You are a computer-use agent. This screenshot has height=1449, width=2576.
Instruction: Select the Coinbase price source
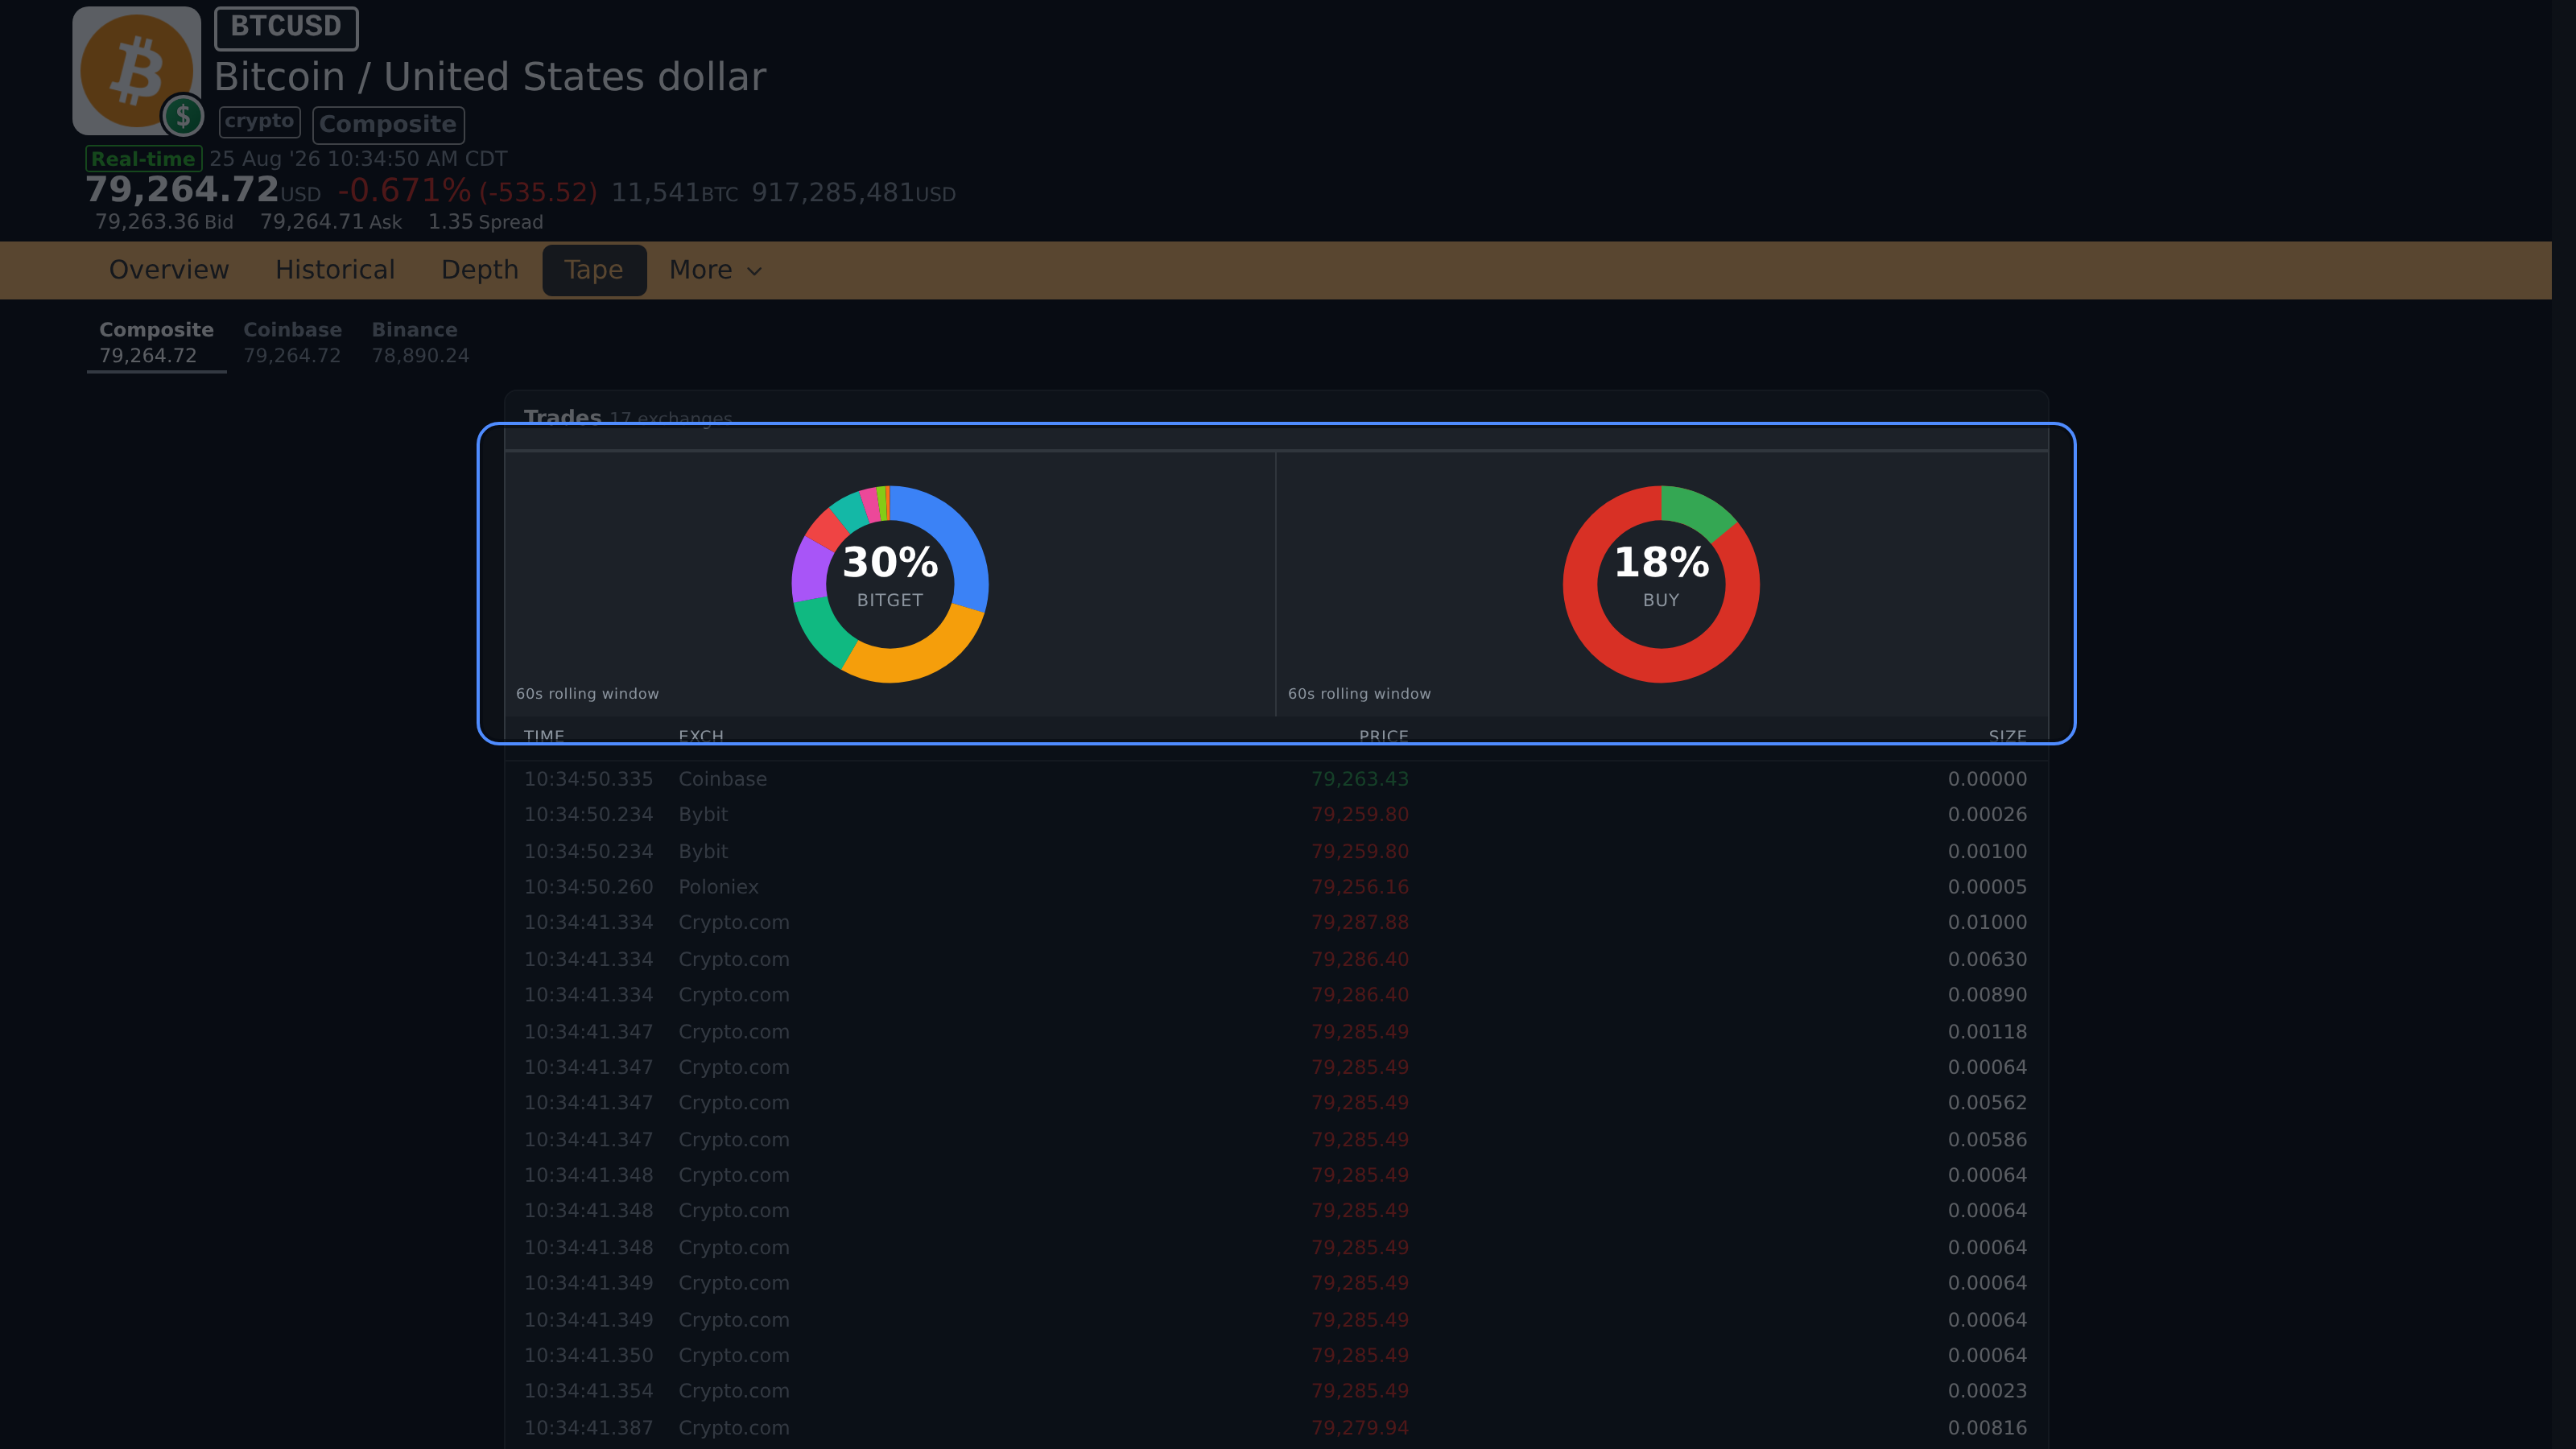point(292,343)
